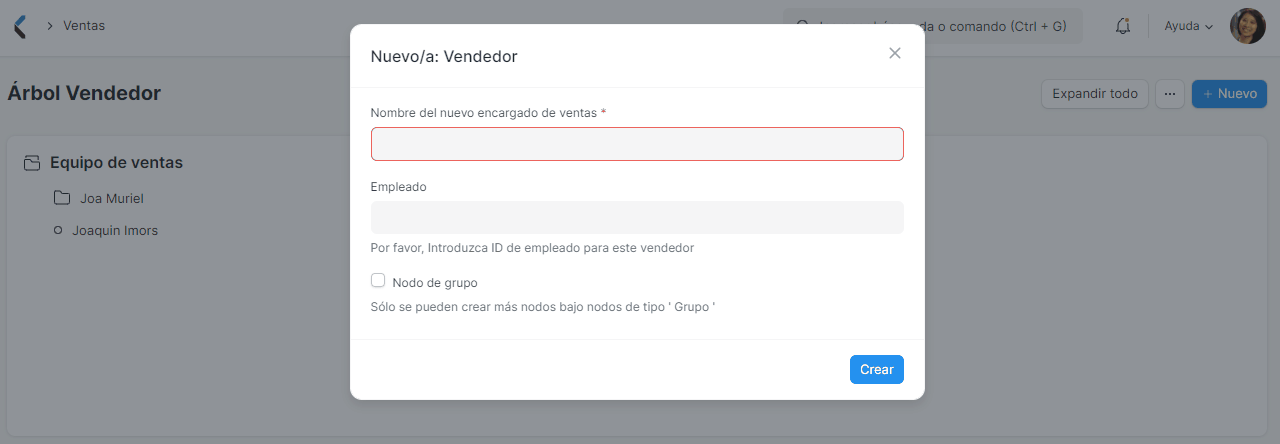Focus the Empleado input field
Screen dimensions: 1280x444
pyautogui.click(x=637, y=218)
